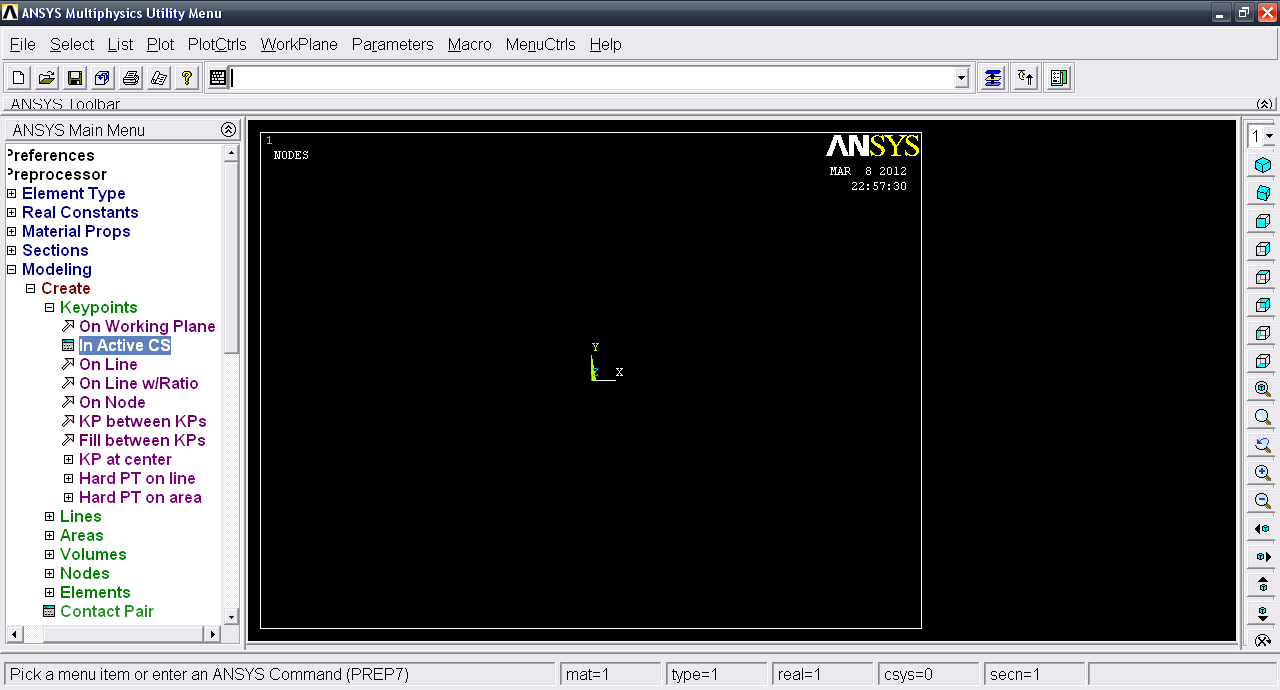Screen dimensions: 1280x690
Task: Open the List menu
Action: click(120, 44)
